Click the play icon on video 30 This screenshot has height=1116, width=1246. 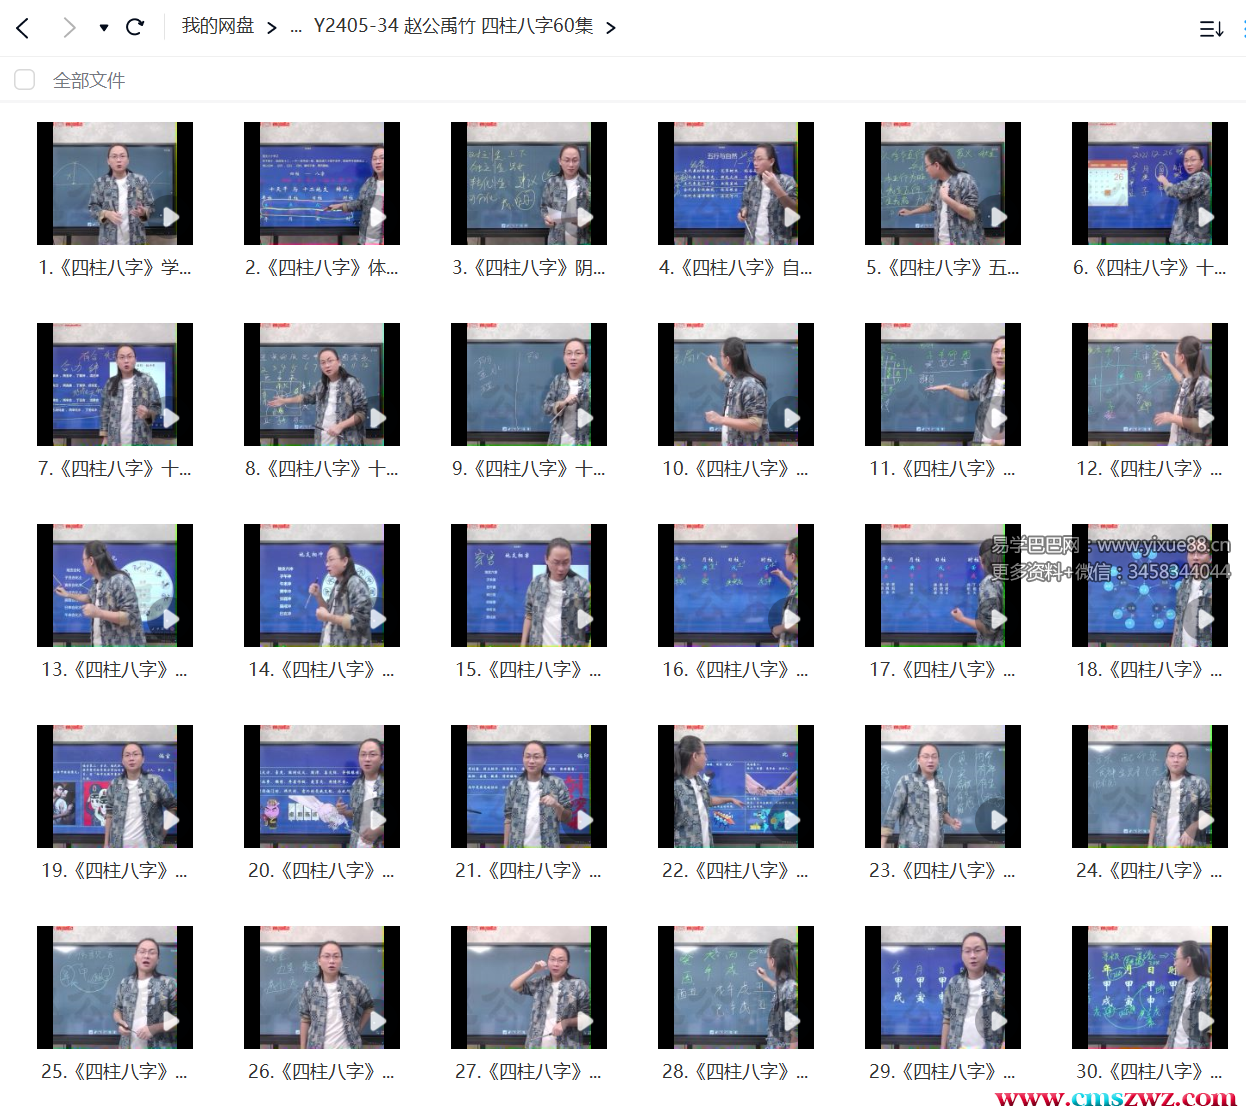click(x=1206, y=1021)
